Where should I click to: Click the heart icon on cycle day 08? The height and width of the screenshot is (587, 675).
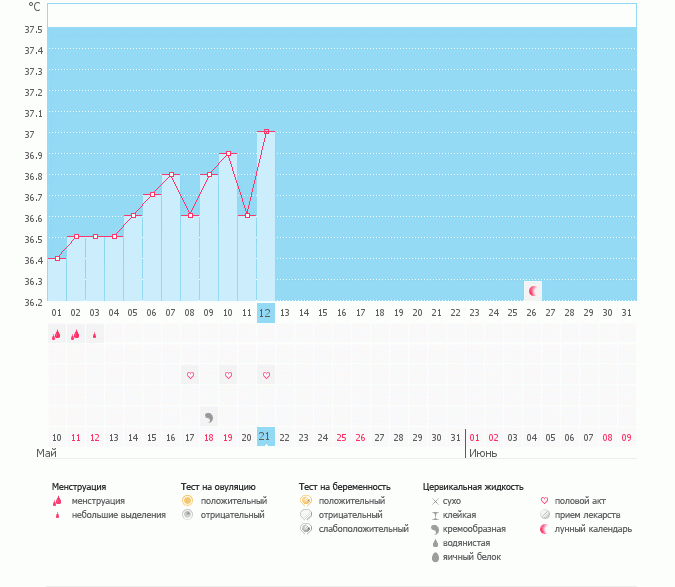pos(190,375)
